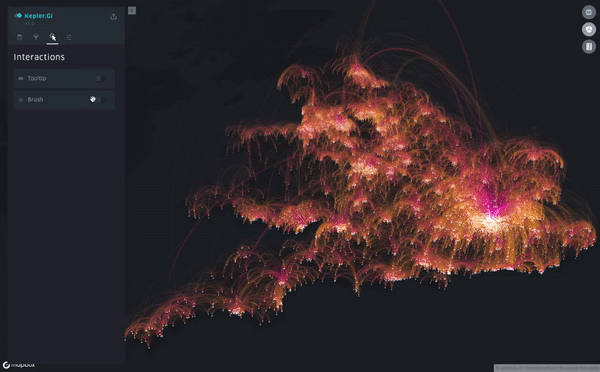Show the map legend panel
Image resolution: width=600 pixels, height=372 pixels.
pos(589,47)
